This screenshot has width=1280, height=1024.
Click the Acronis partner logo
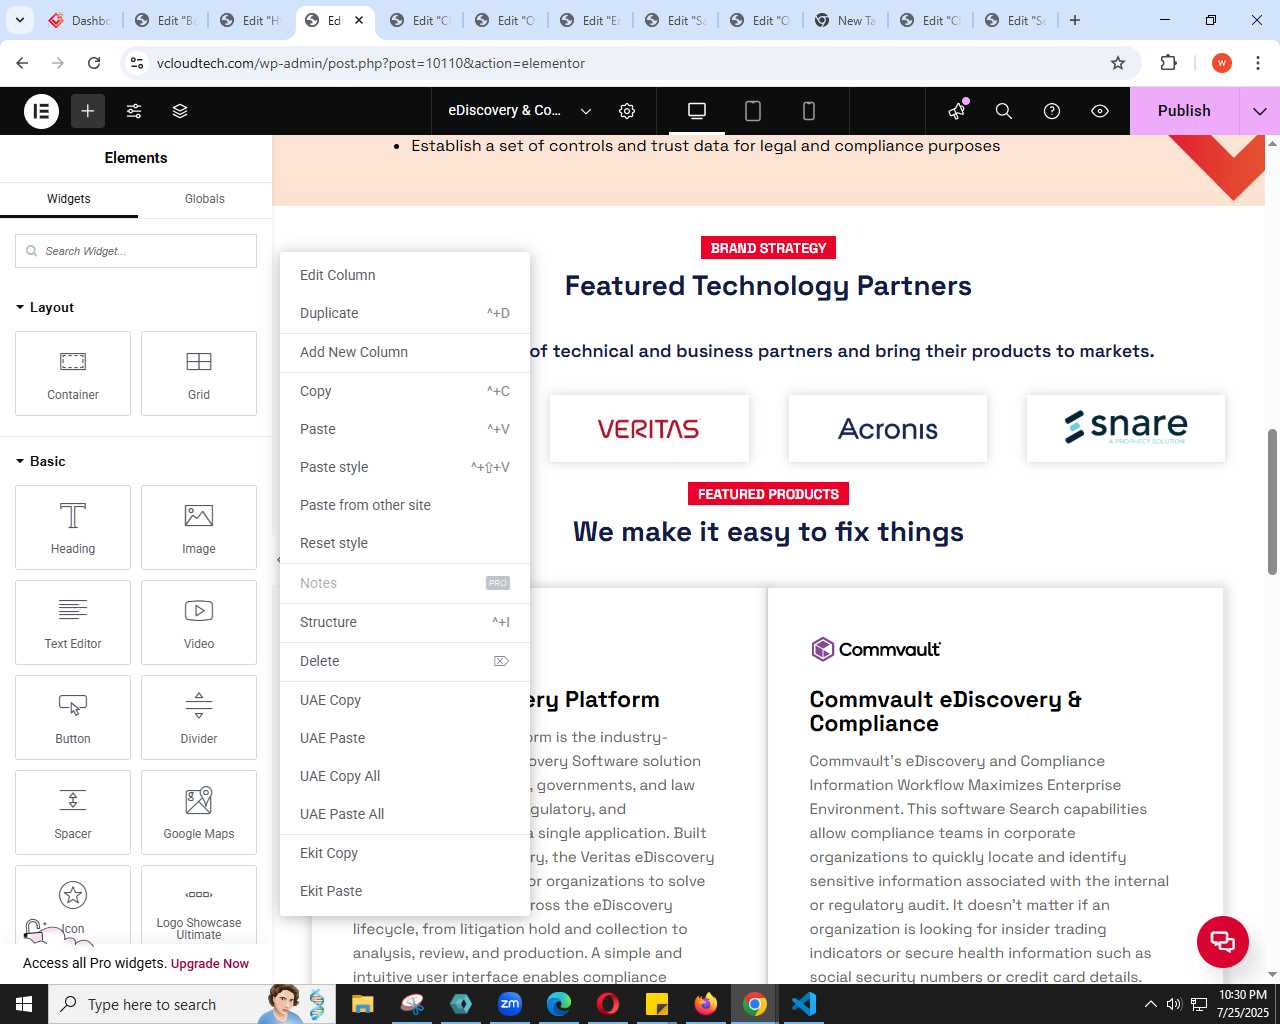(x=888, y=429)
